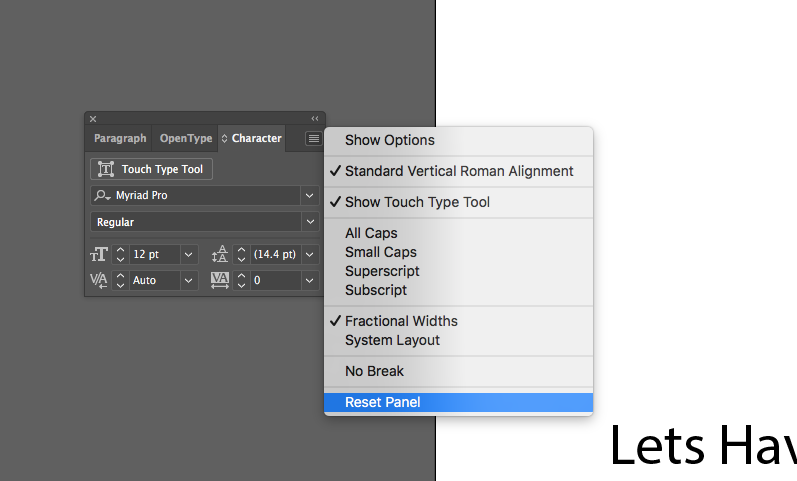Click the kerning icon beside Auto
Screen dimensions: 797x481
point(99,280)
